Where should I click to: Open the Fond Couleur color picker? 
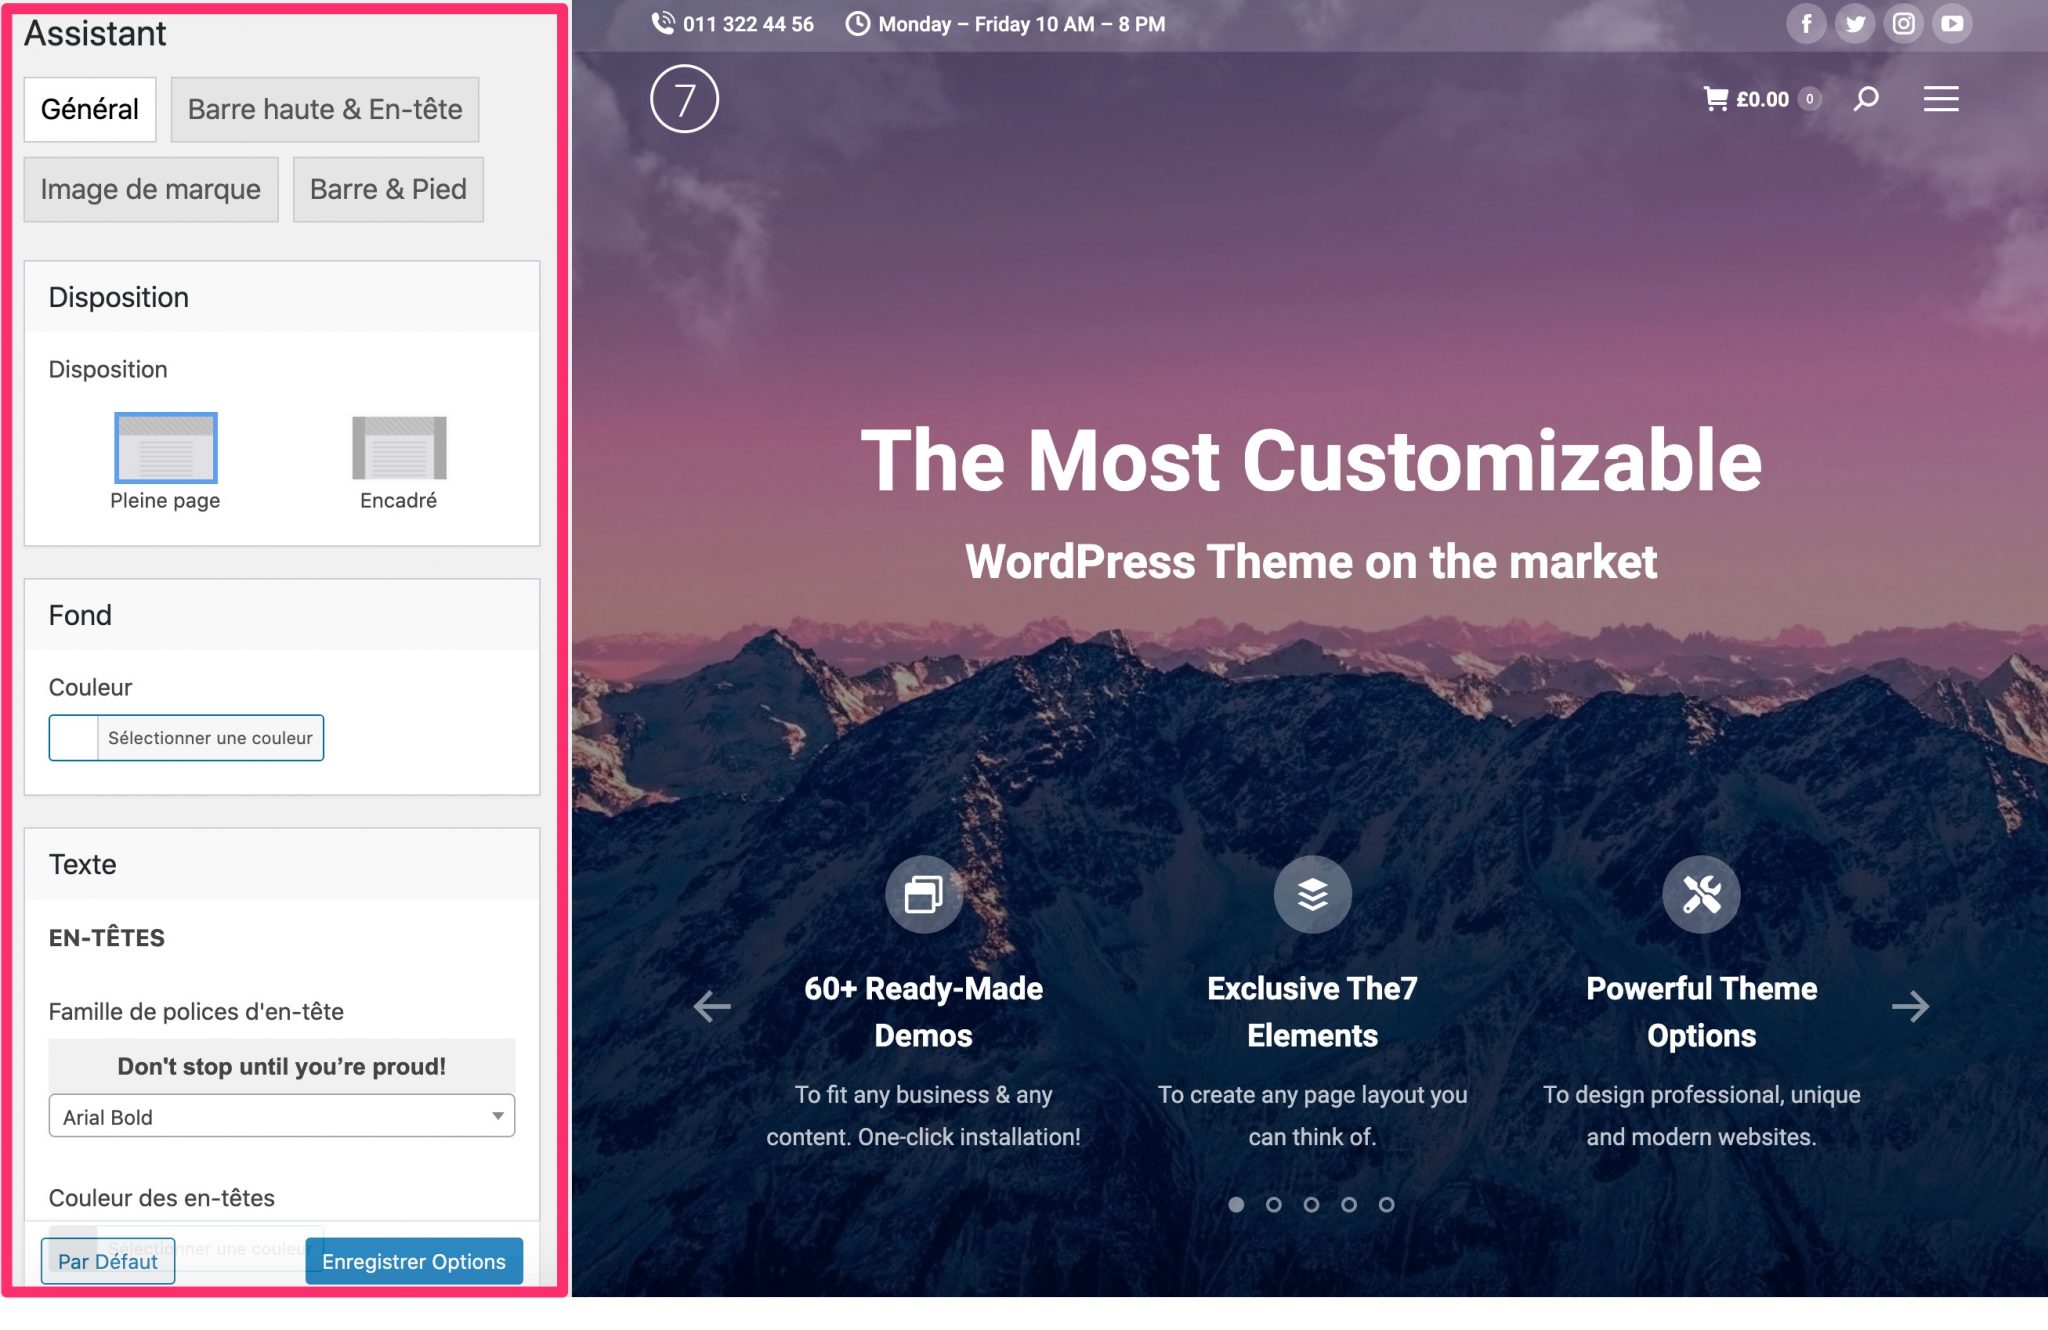[186, 738]
